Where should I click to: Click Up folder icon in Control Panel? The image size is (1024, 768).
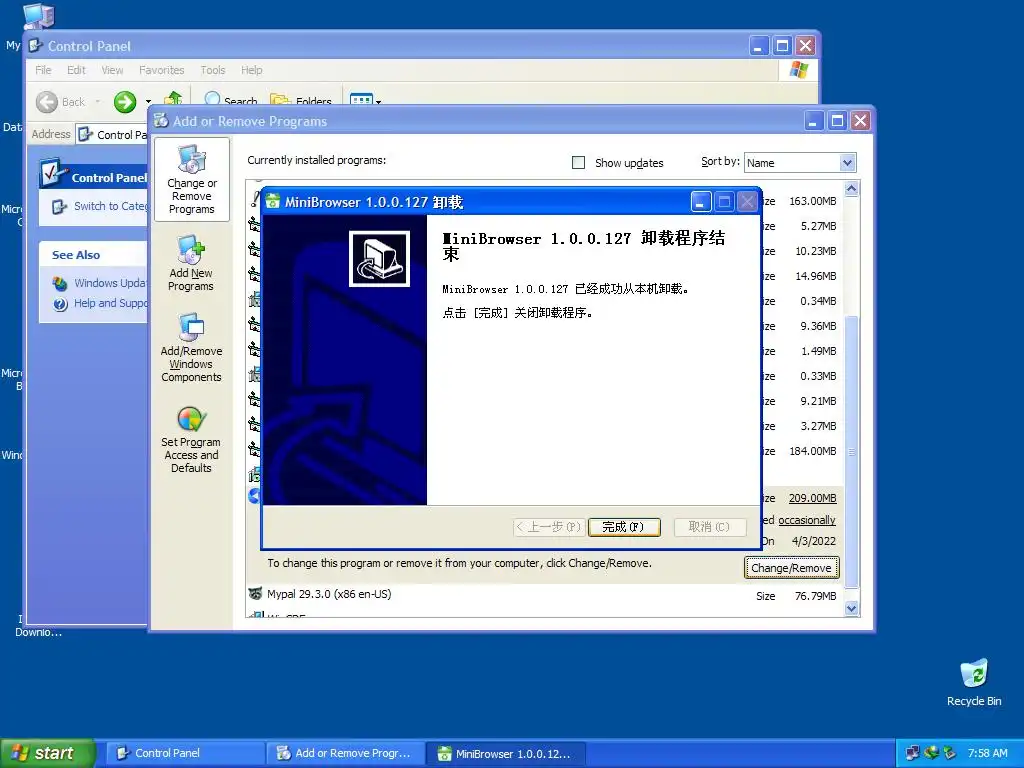pos(172,99)
